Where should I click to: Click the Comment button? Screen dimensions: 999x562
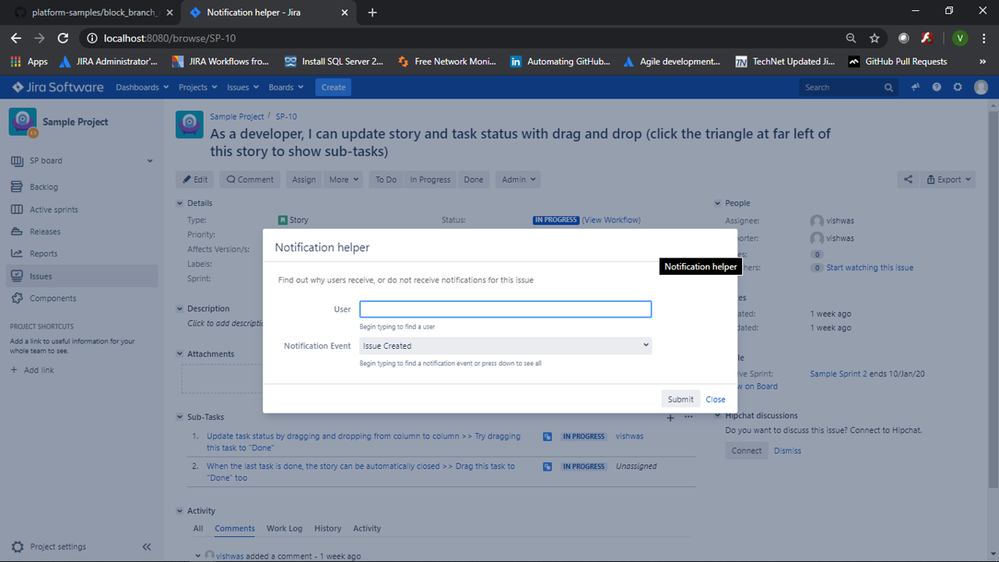[250, 180]
